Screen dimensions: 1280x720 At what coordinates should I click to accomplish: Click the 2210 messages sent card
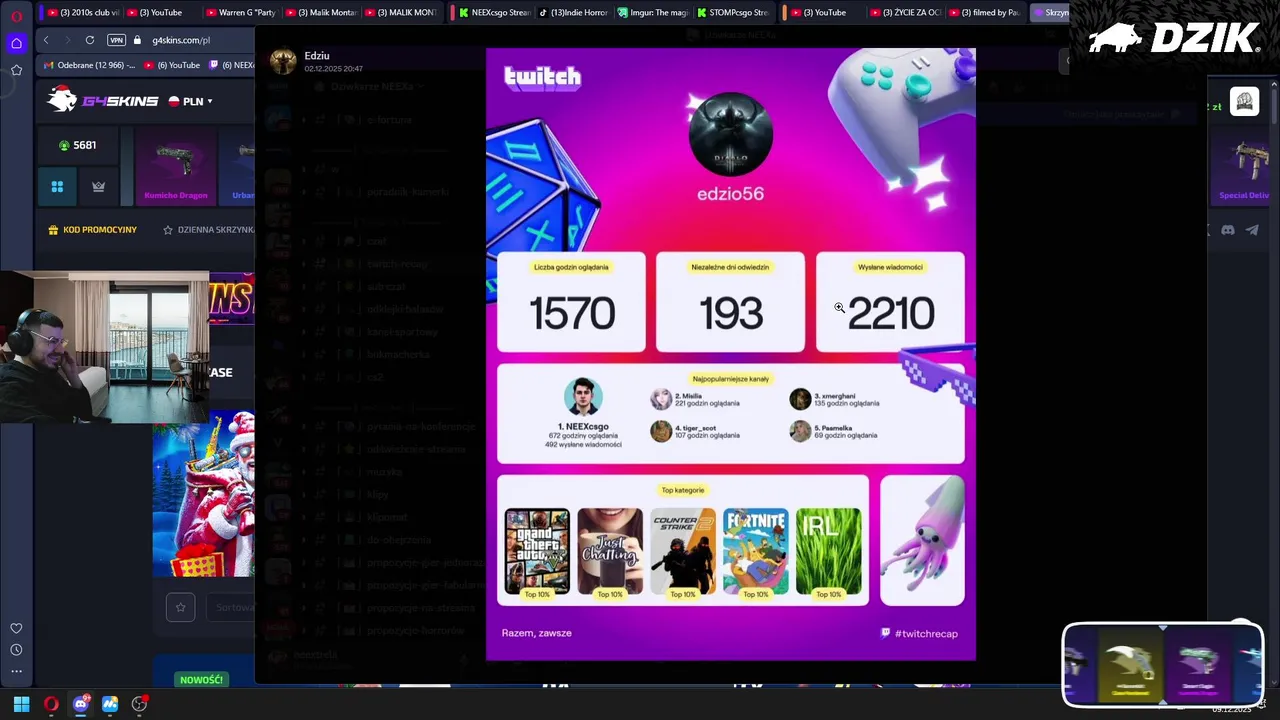click(890, 303)
